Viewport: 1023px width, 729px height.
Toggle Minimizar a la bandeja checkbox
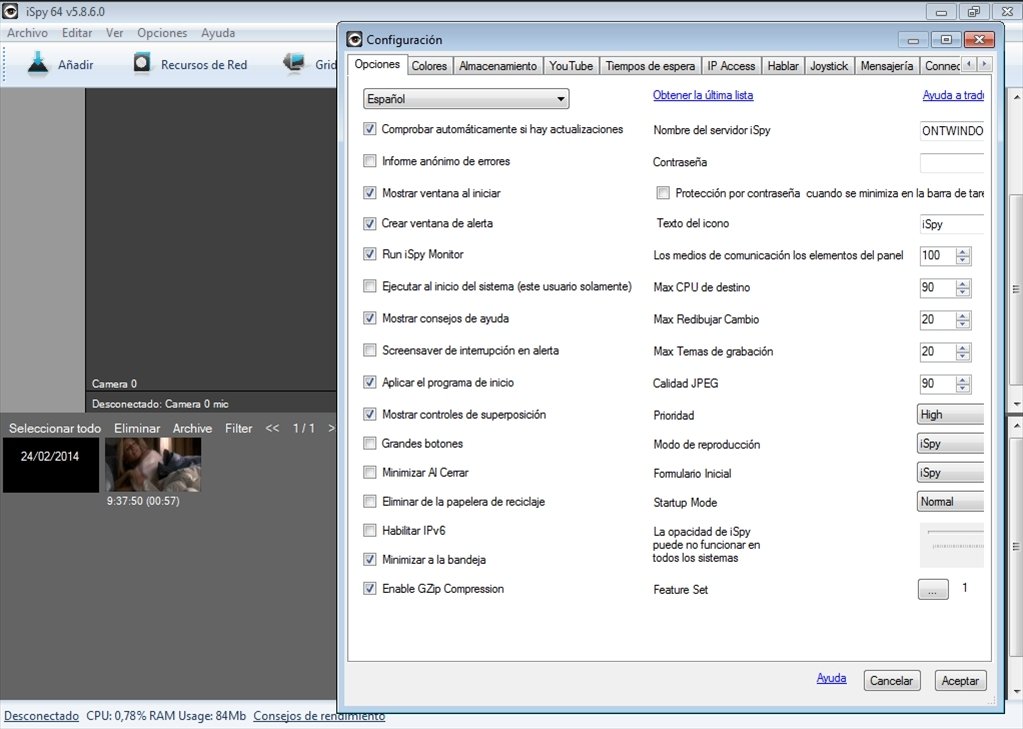[370, 559]
